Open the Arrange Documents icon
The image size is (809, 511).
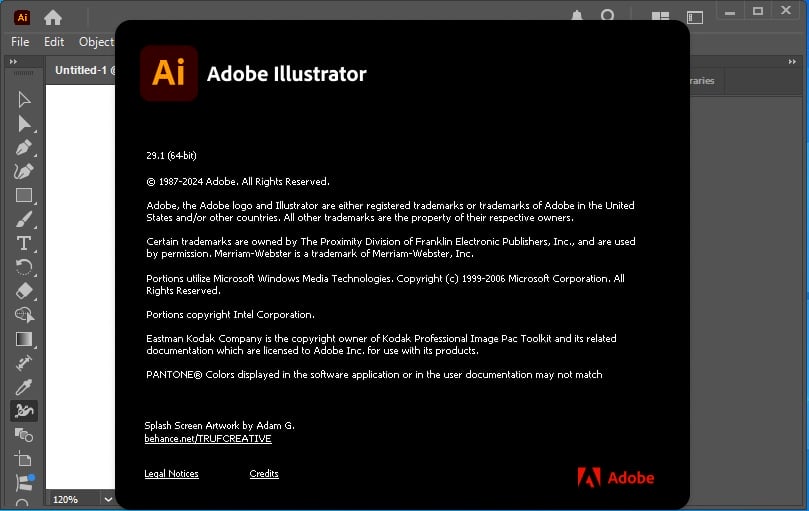660,17
